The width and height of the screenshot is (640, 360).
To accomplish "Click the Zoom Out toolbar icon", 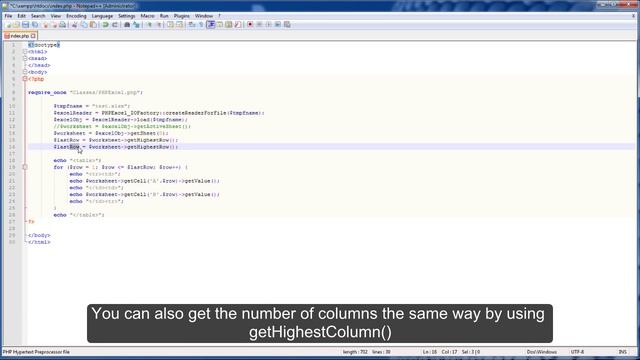I will click(x=159, y=24).
